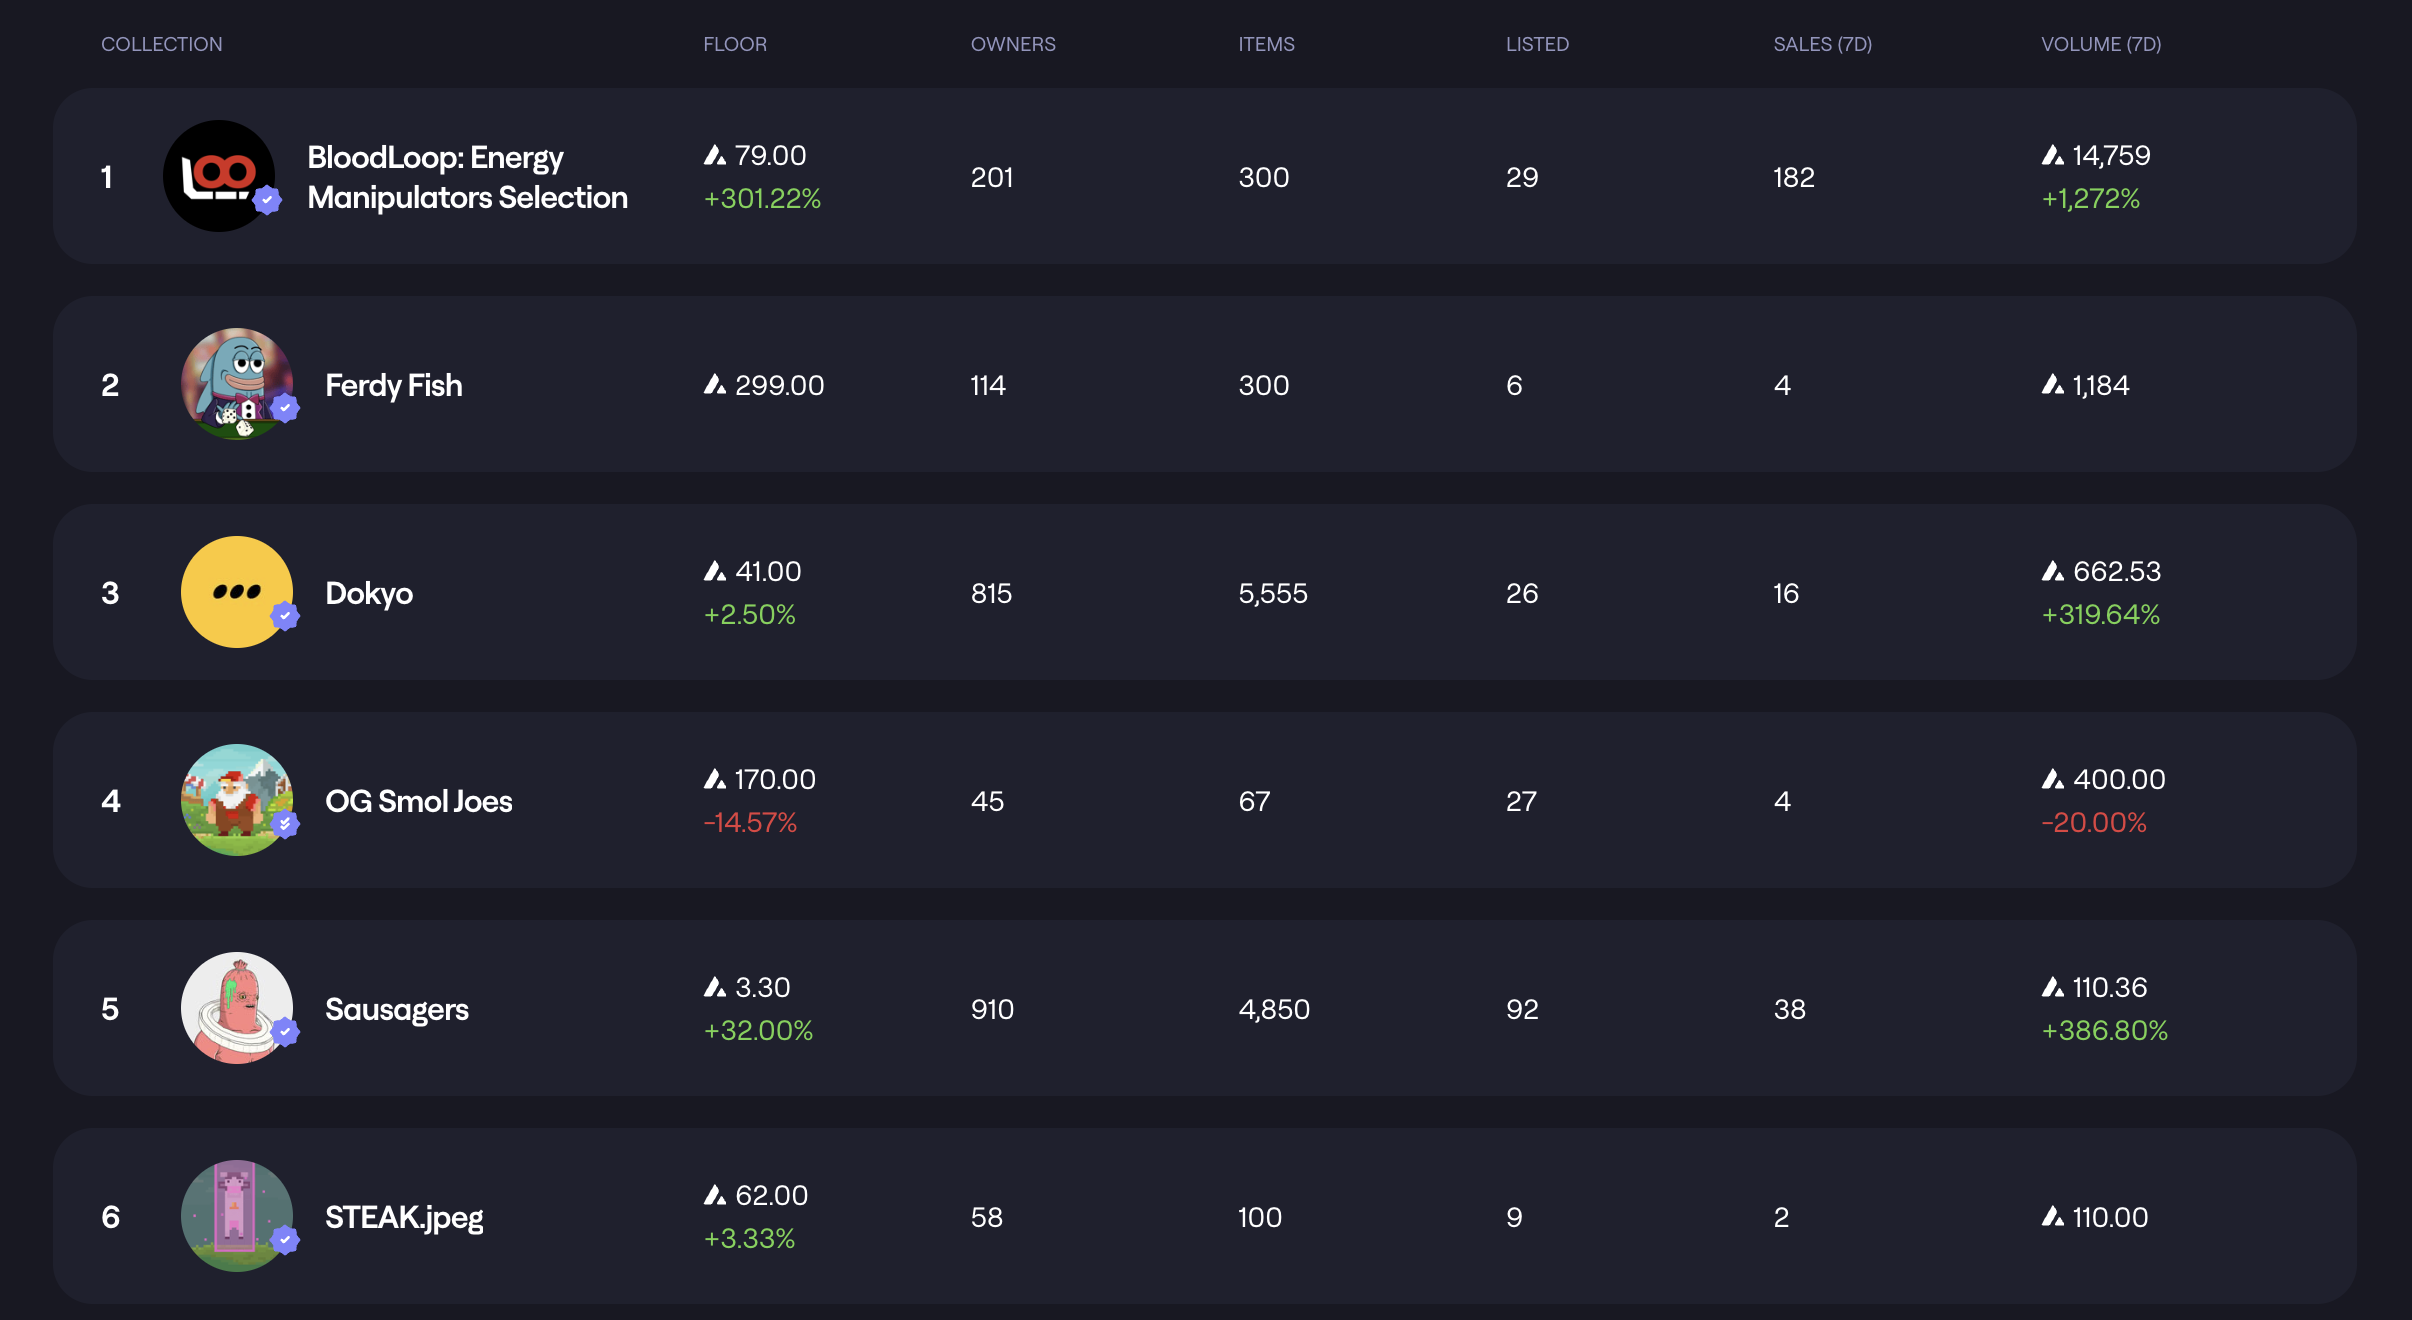Screen dimensions: 2412x1320
Task: Click the yellow Dokyo collection avatar
Action: (x=236, y=592)
